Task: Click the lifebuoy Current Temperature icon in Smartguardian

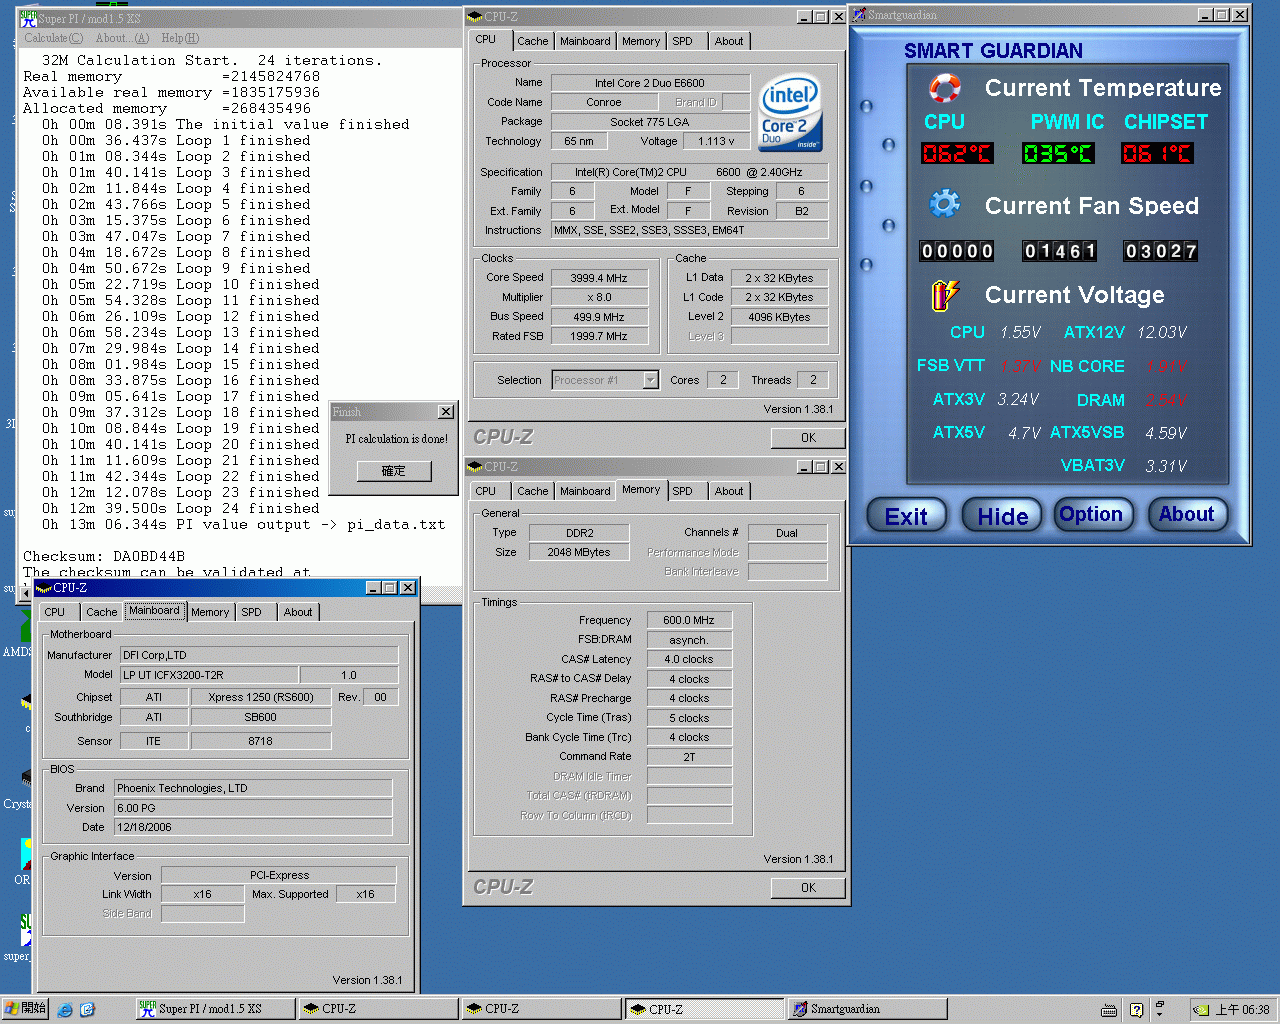Action: pyautogui.click(x=944, y=88)
